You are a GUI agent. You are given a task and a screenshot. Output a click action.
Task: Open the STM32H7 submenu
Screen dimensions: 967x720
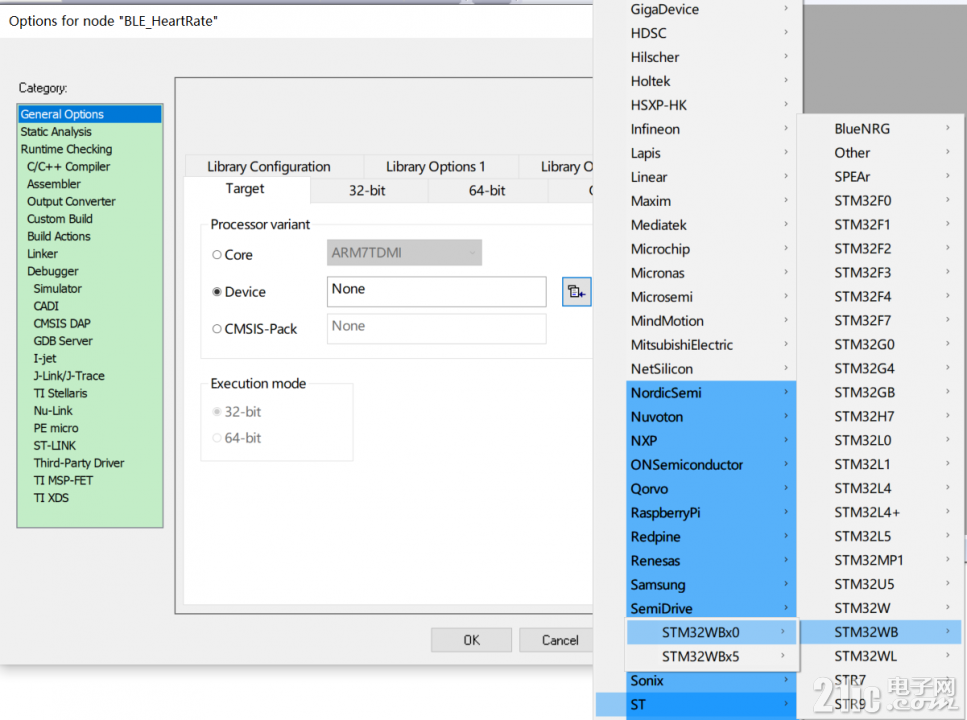click(881, 416)
